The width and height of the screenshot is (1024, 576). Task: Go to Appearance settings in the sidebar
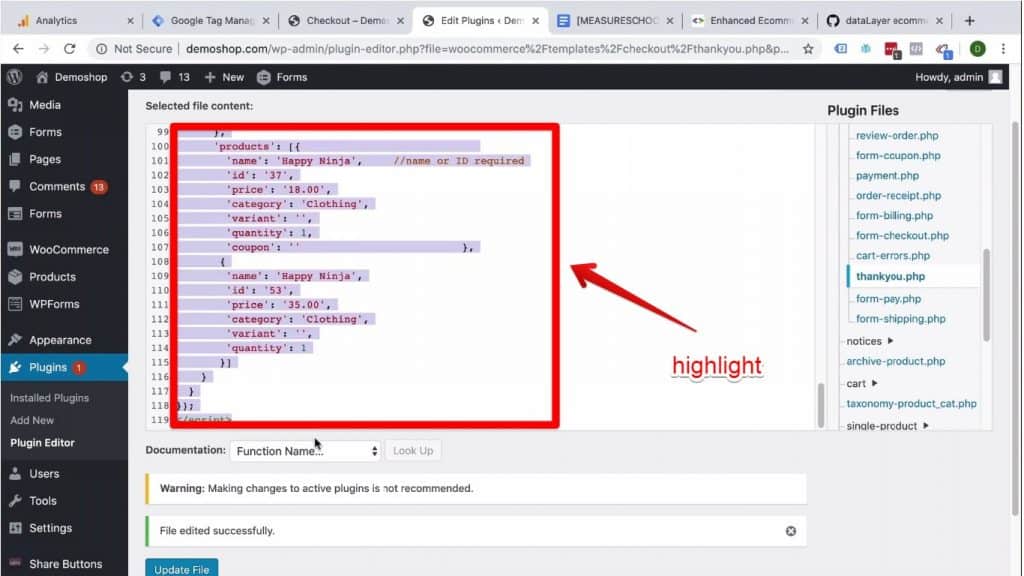(x=60, y=340)
